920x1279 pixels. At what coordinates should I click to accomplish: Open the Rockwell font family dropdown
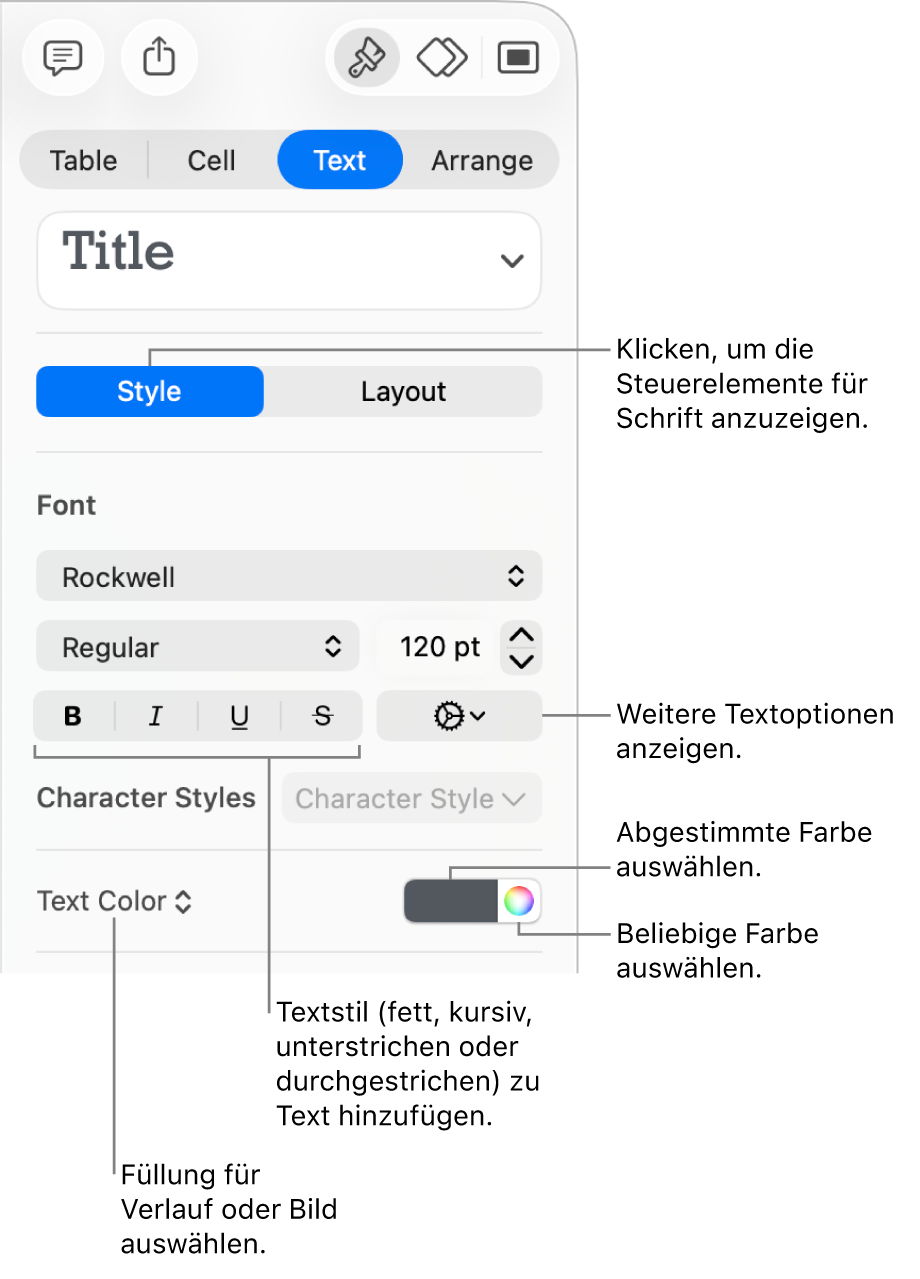coord(289,577)
